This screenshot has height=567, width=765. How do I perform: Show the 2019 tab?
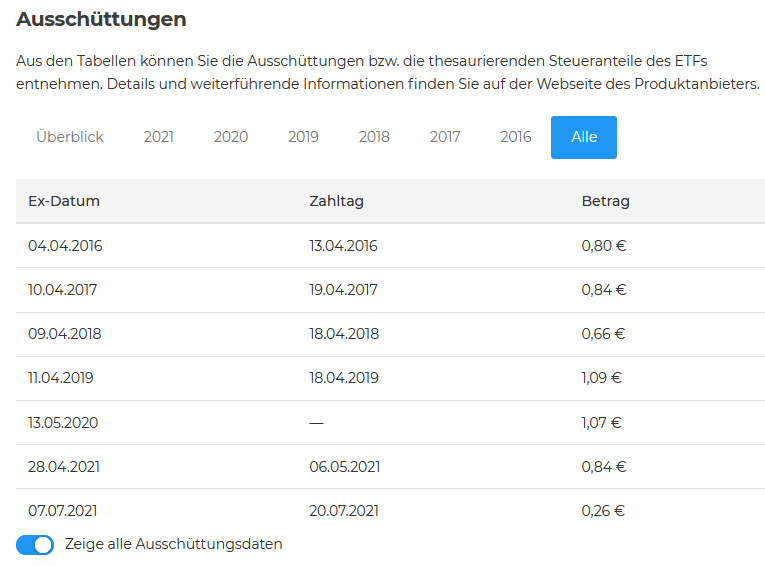coord(303,137)
